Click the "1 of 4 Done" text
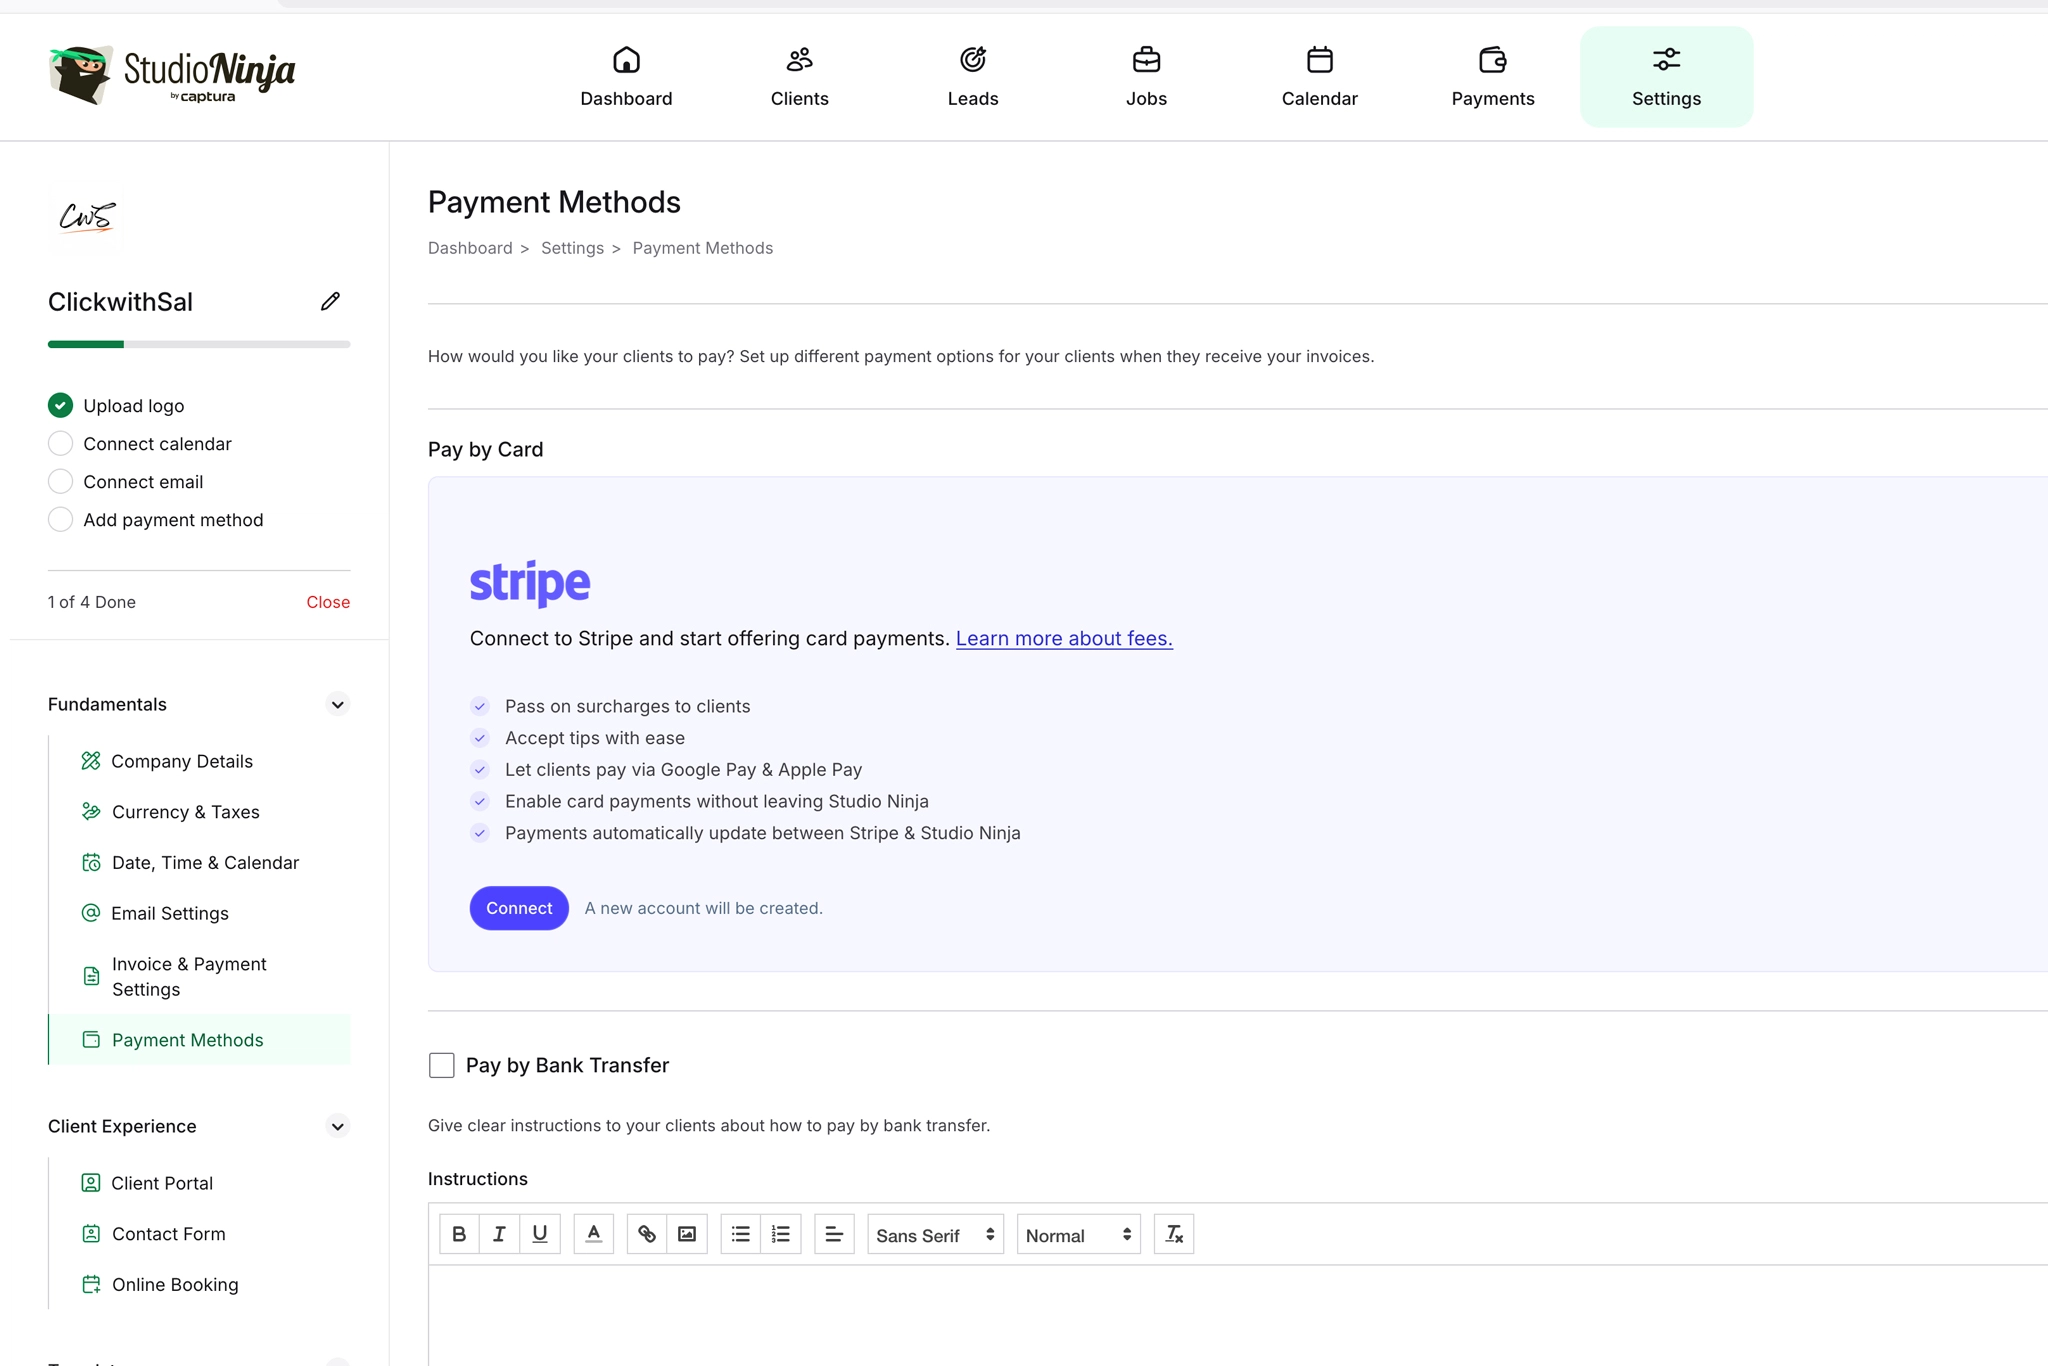 pos(92,602)
